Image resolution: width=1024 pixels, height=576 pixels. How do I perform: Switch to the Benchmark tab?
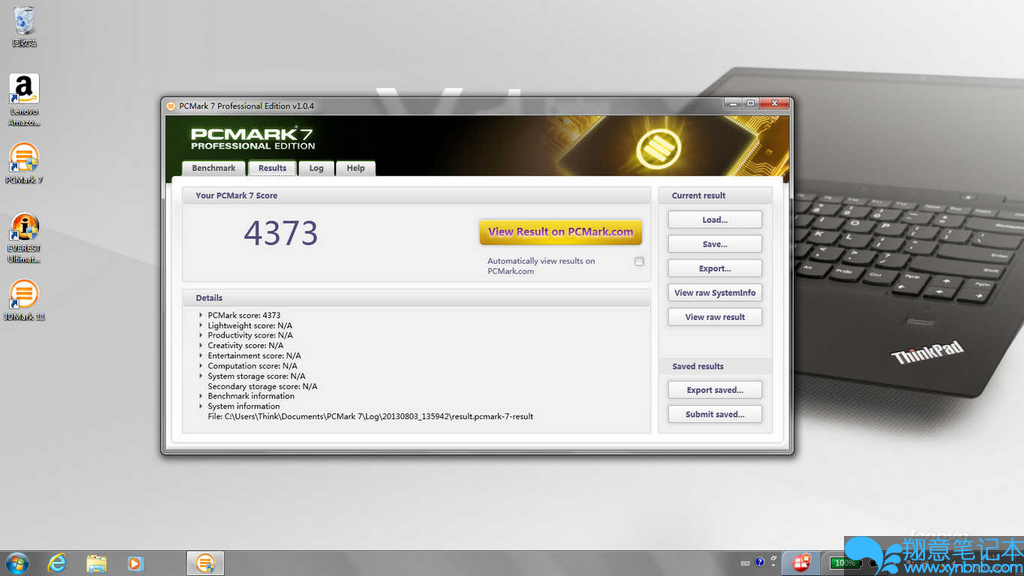213,168
